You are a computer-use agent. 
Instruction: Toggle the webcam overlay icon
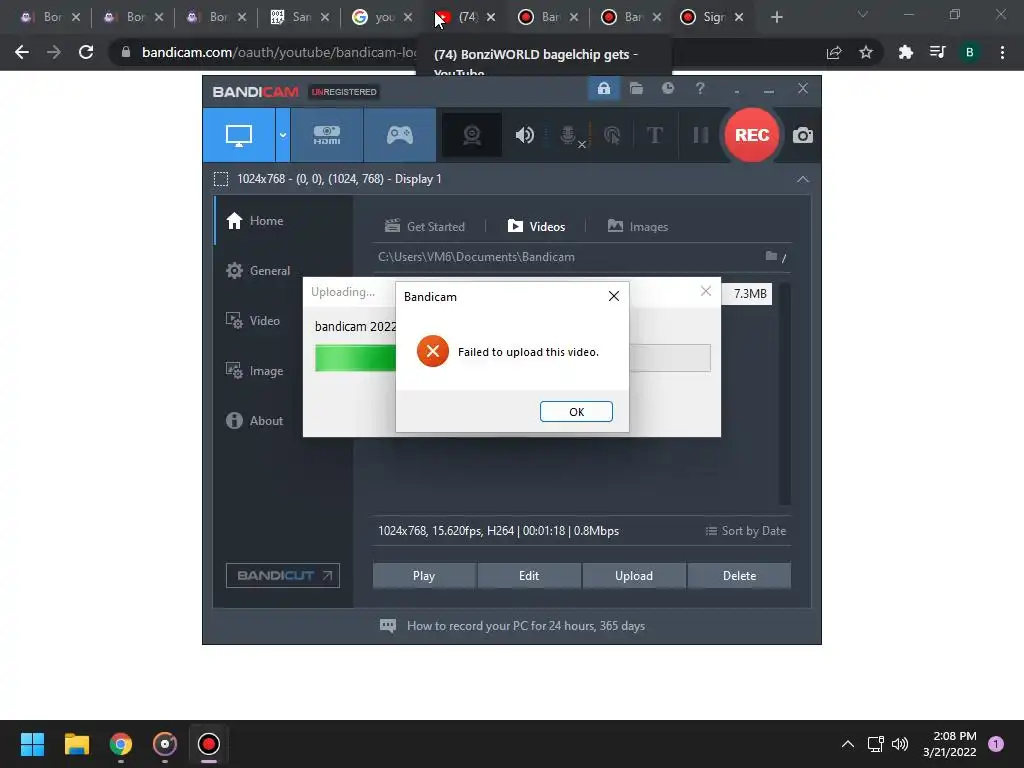472,135
